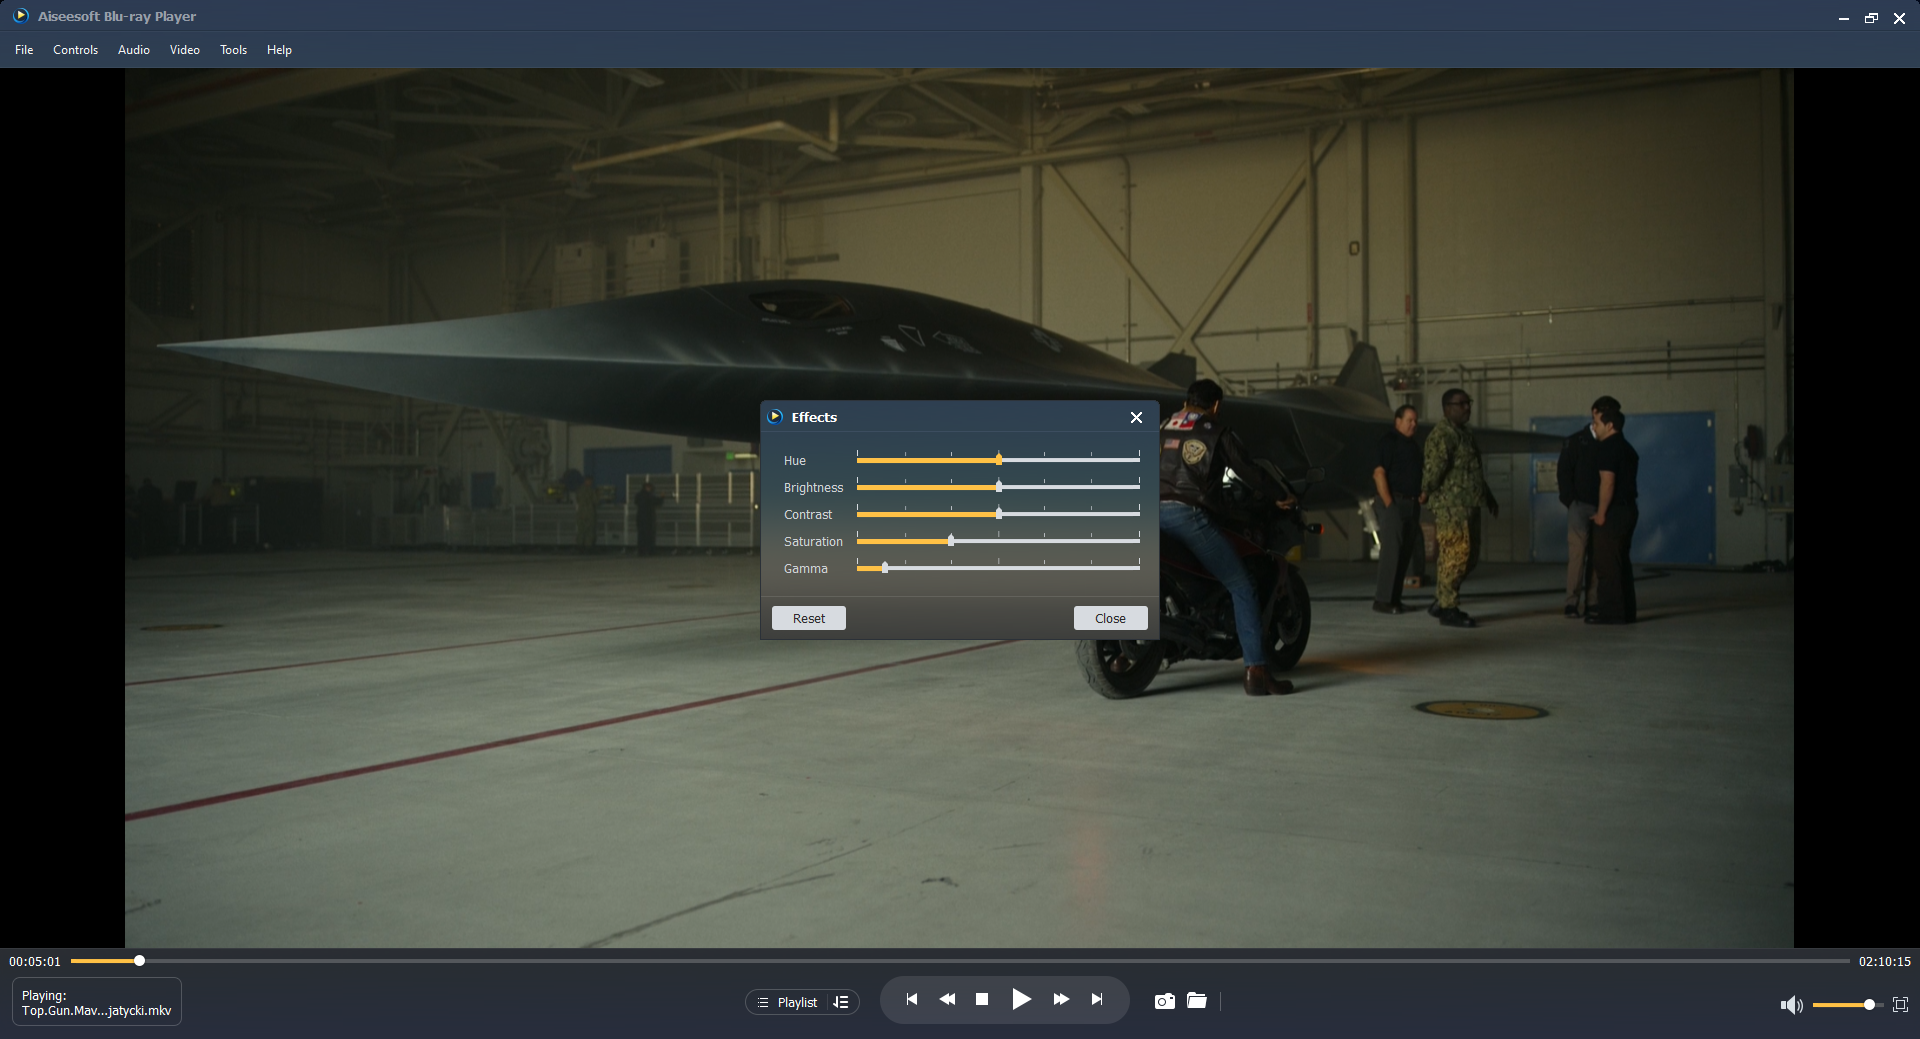Rewind the video

(x=947, y=999)
